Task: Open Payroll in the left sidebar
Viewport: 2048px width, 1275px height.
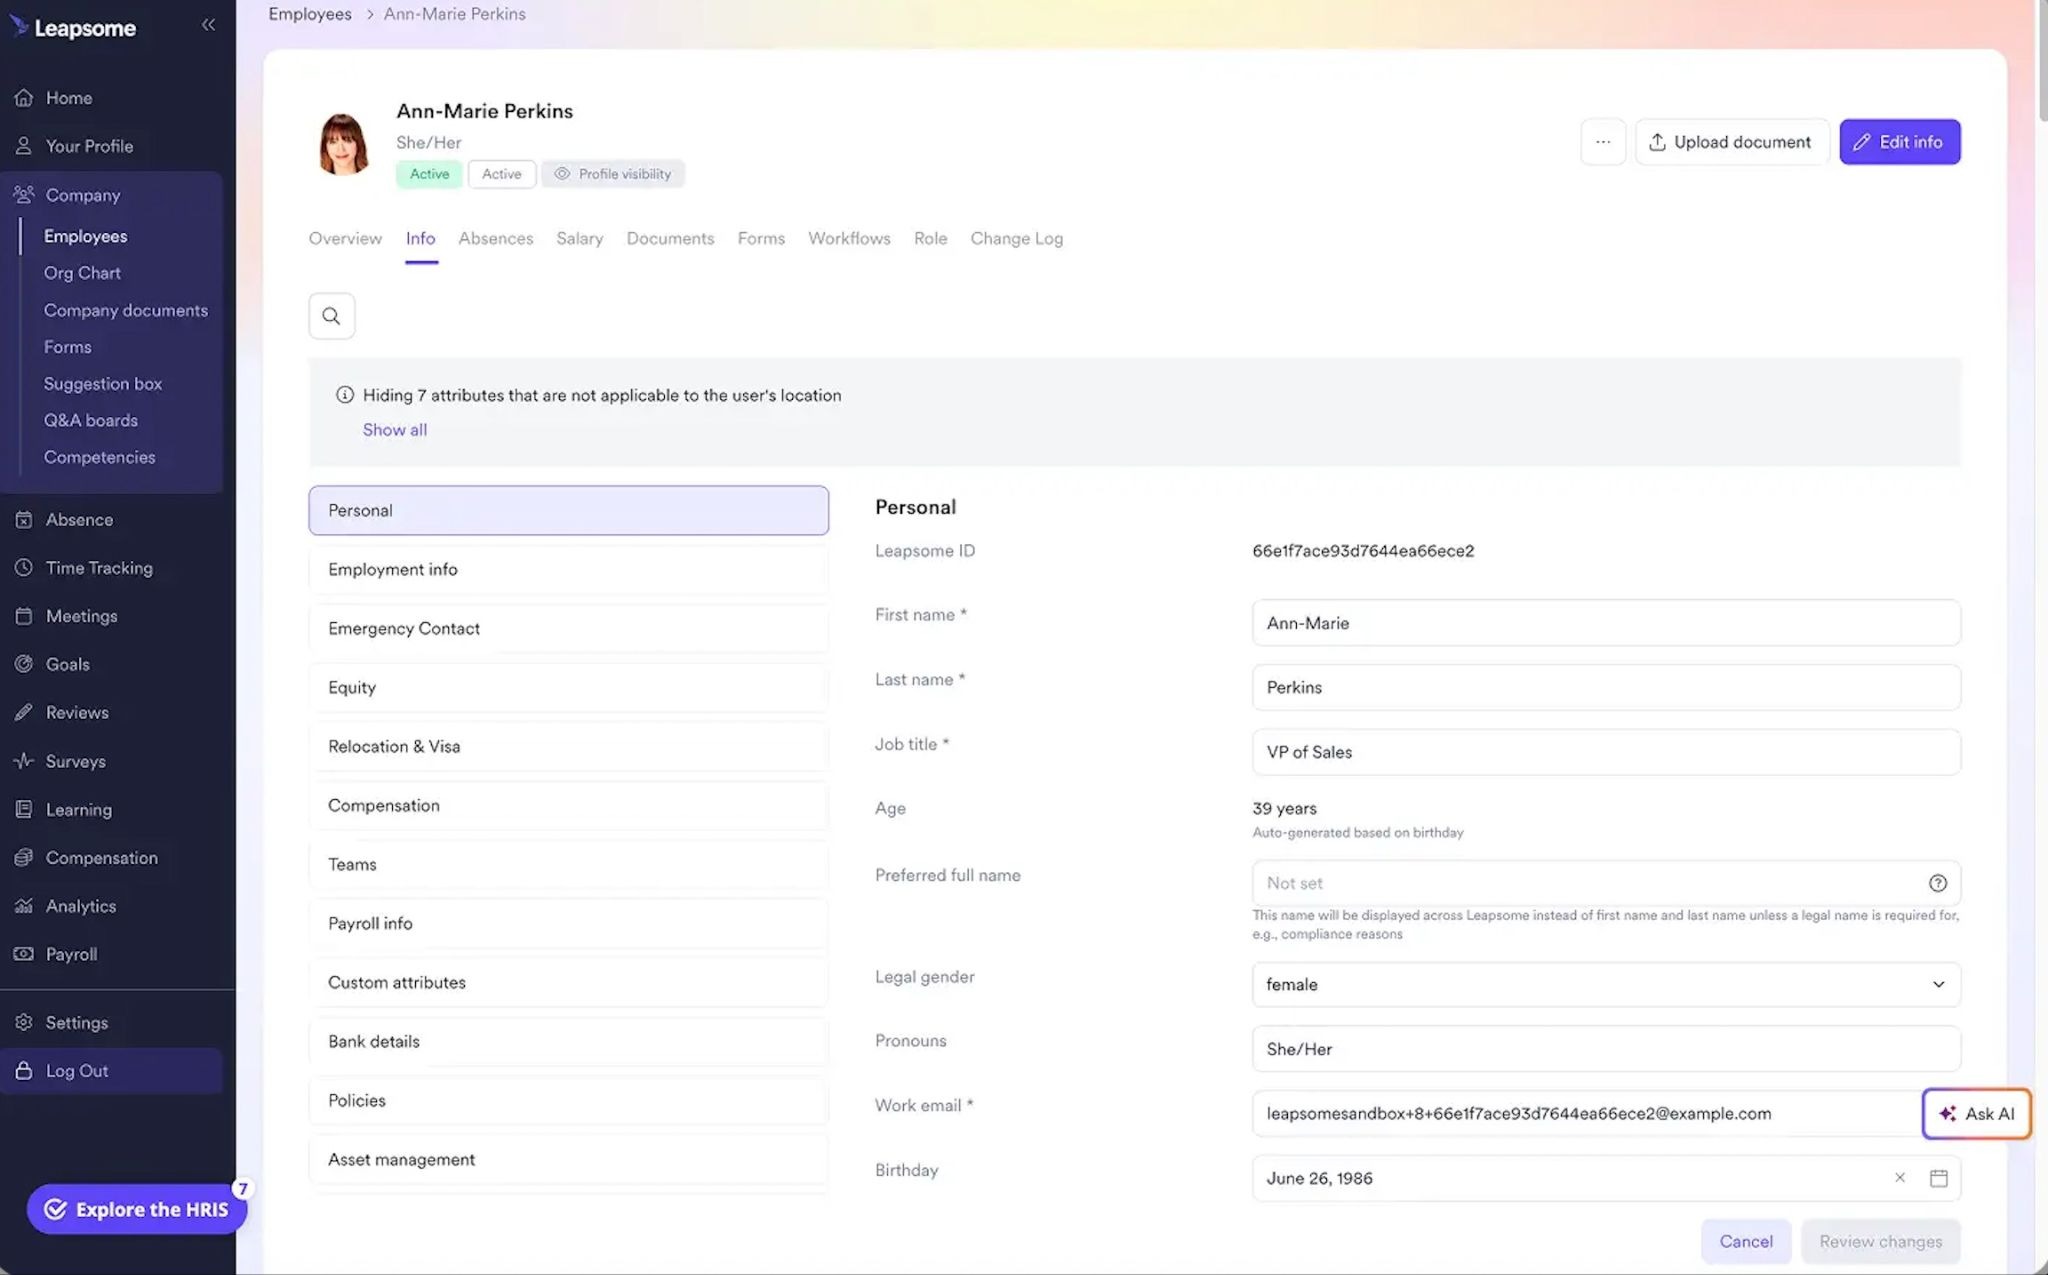Action: [x=71, y=954]
